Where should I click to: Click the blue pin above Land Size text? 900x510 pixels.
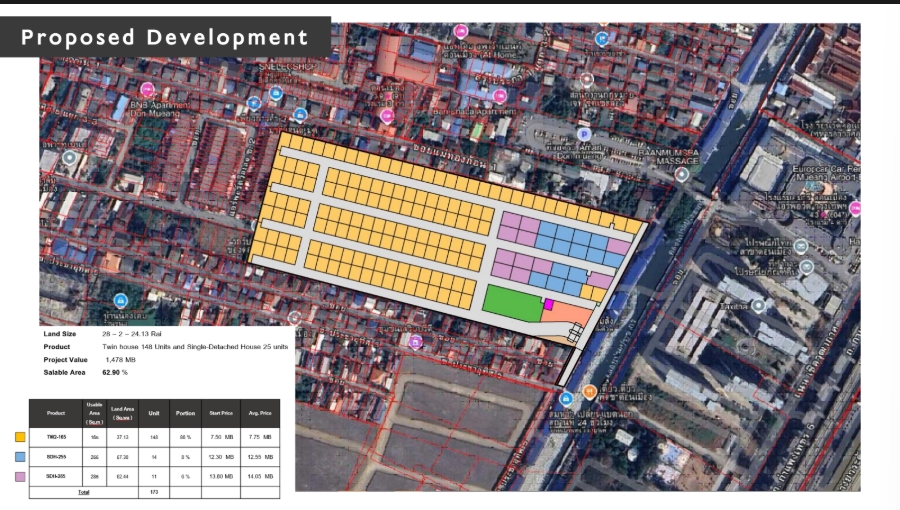point(120,301)
